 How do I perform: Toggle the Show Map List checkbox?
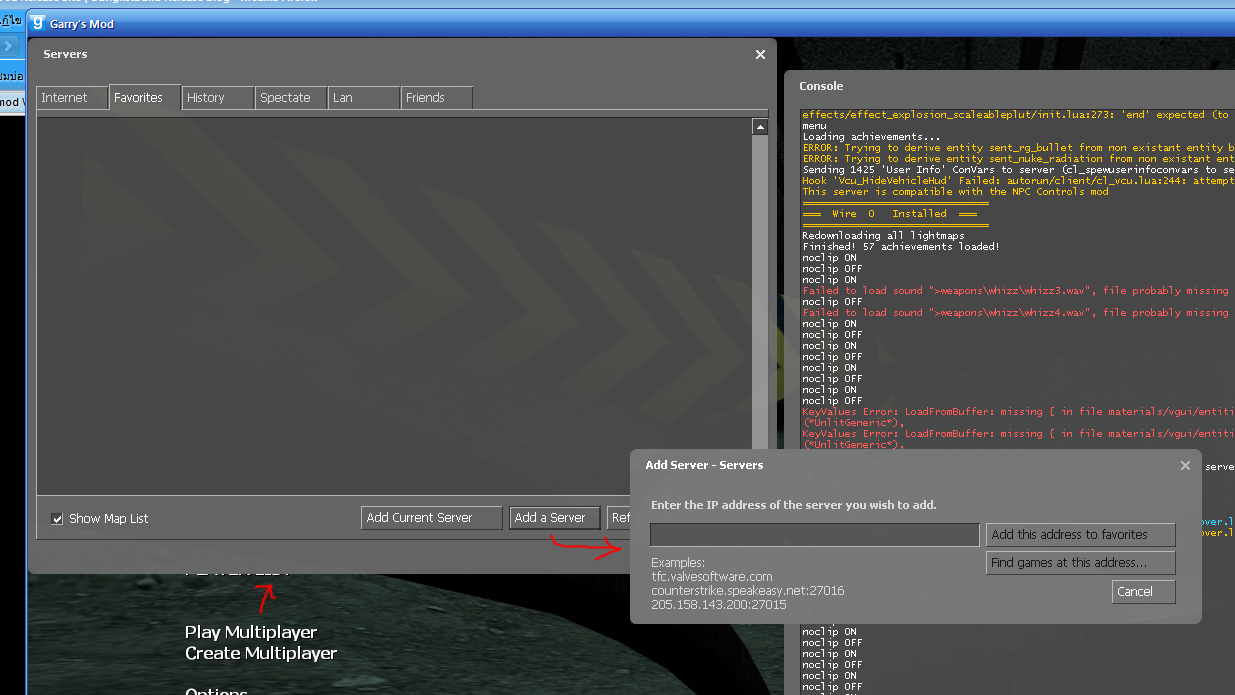point(57,518)
